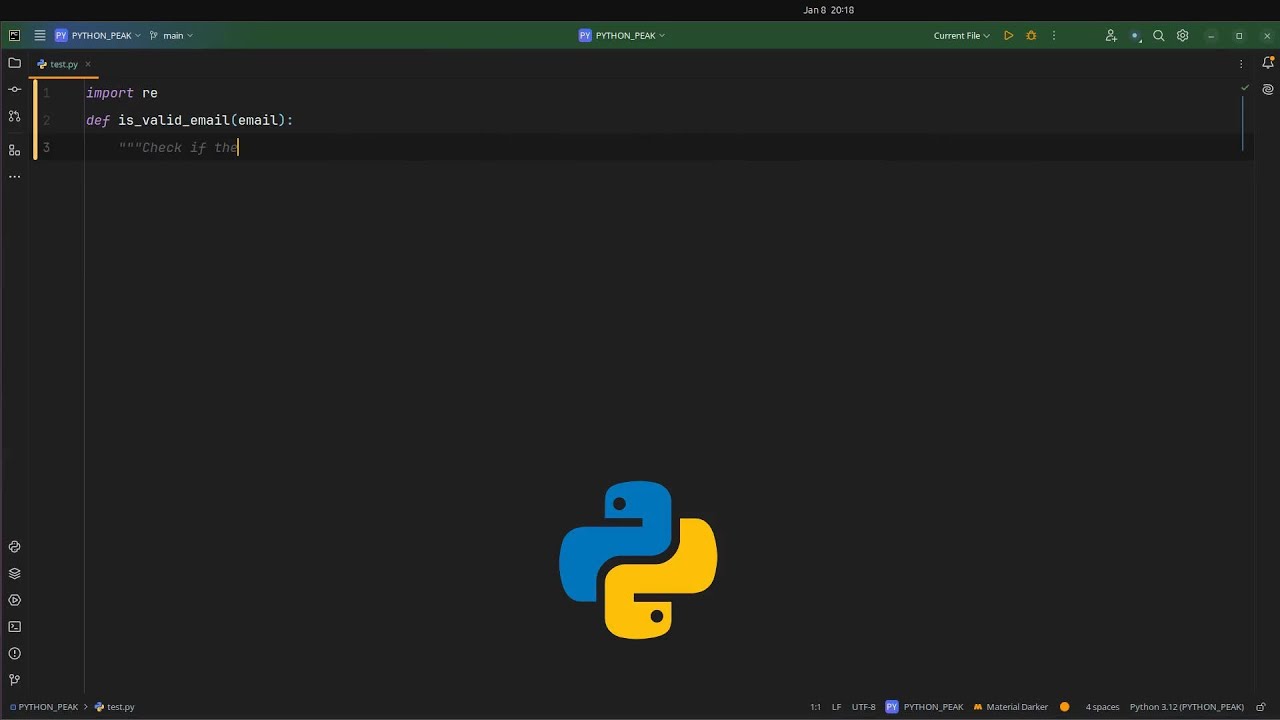The image size is (1280, 720).
Task: Show more tool windows ellipsis
Action: (x=14, y=176)
